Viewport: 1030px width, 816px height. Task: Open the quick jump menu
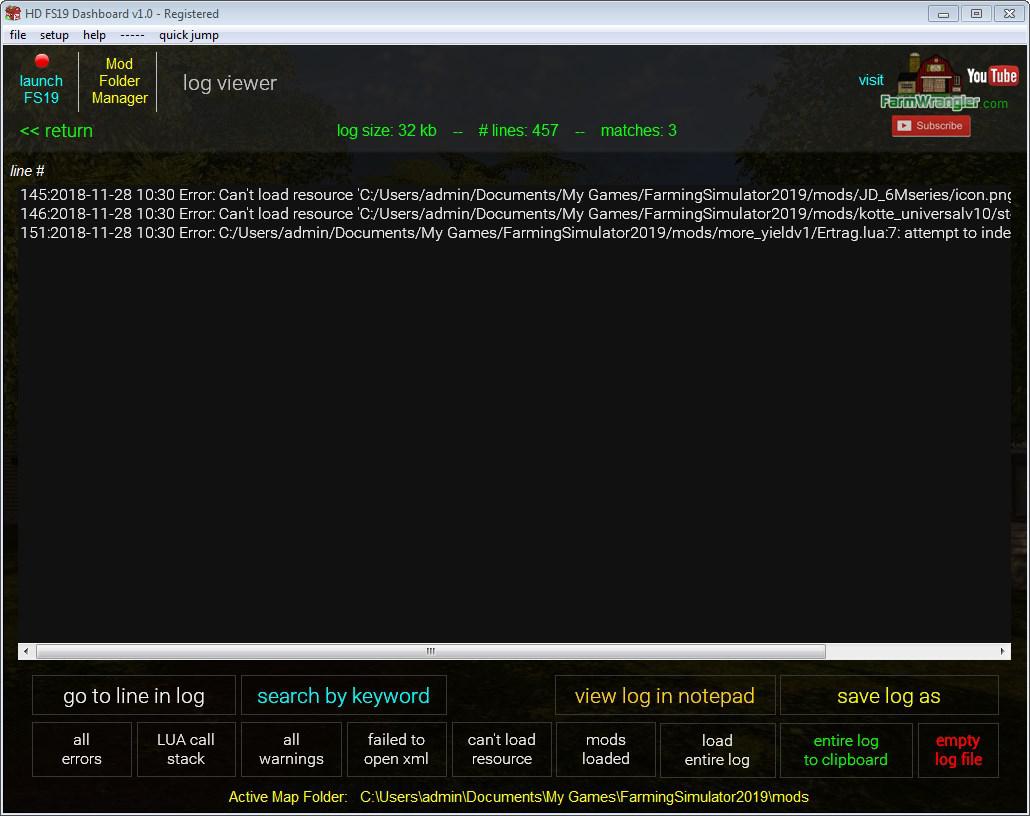click(x=188, y=35)
